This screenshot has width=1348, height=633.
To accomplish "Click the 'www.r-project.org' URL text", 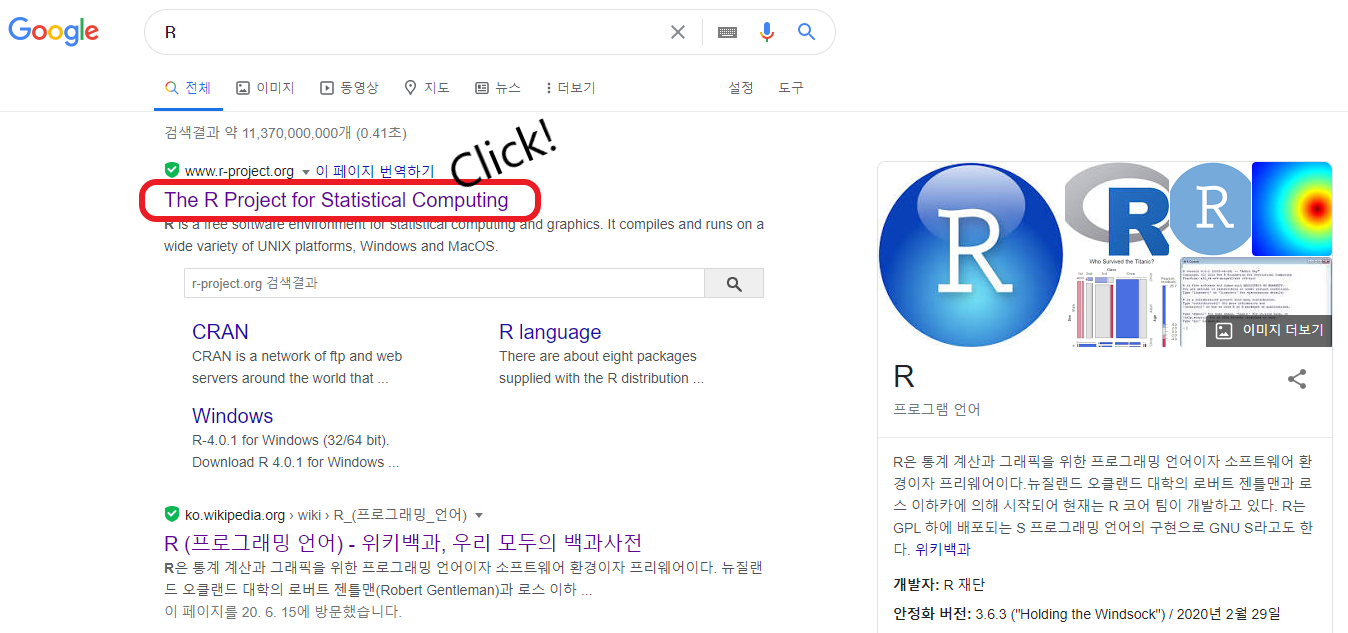I will (240, 171).
